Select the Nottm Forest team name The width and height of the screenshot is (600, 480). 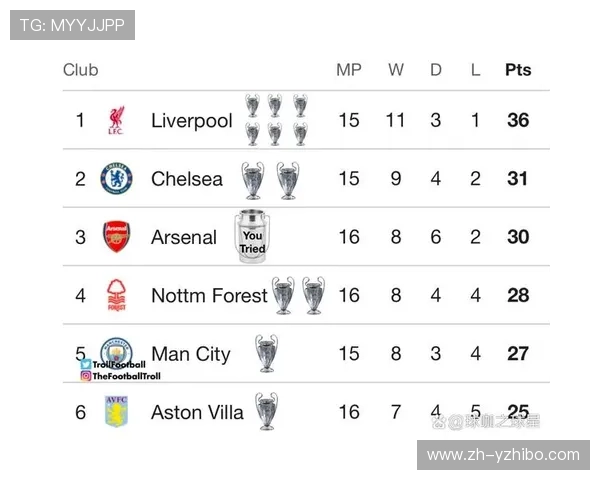tap(209, 295)
